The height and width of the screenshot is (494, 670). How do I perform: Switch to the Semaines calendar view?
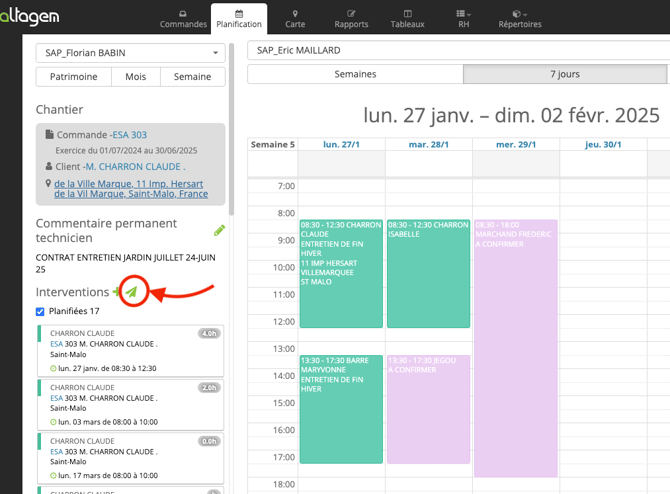point(355,75)
